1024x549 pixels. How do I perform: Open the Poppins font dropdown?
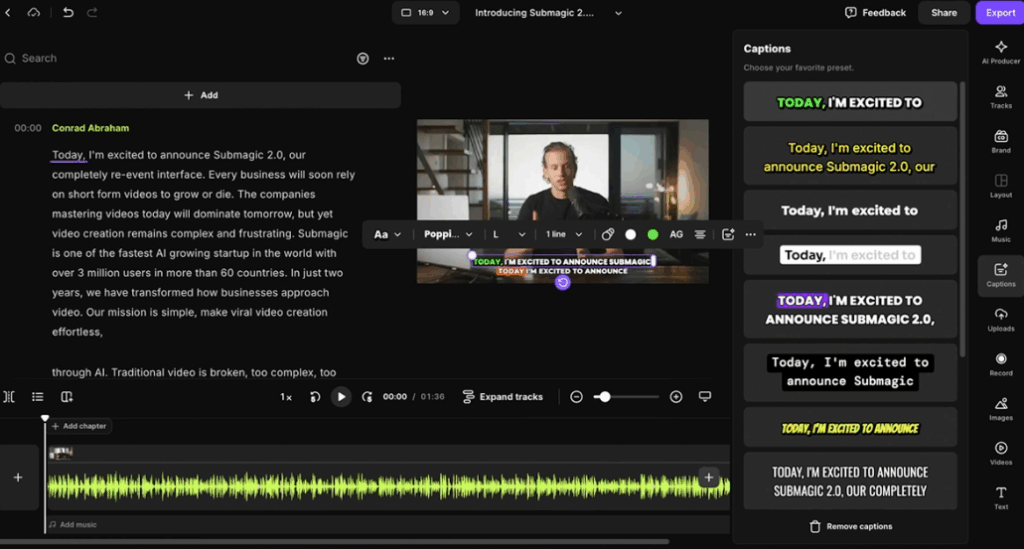tap(448, 234)
